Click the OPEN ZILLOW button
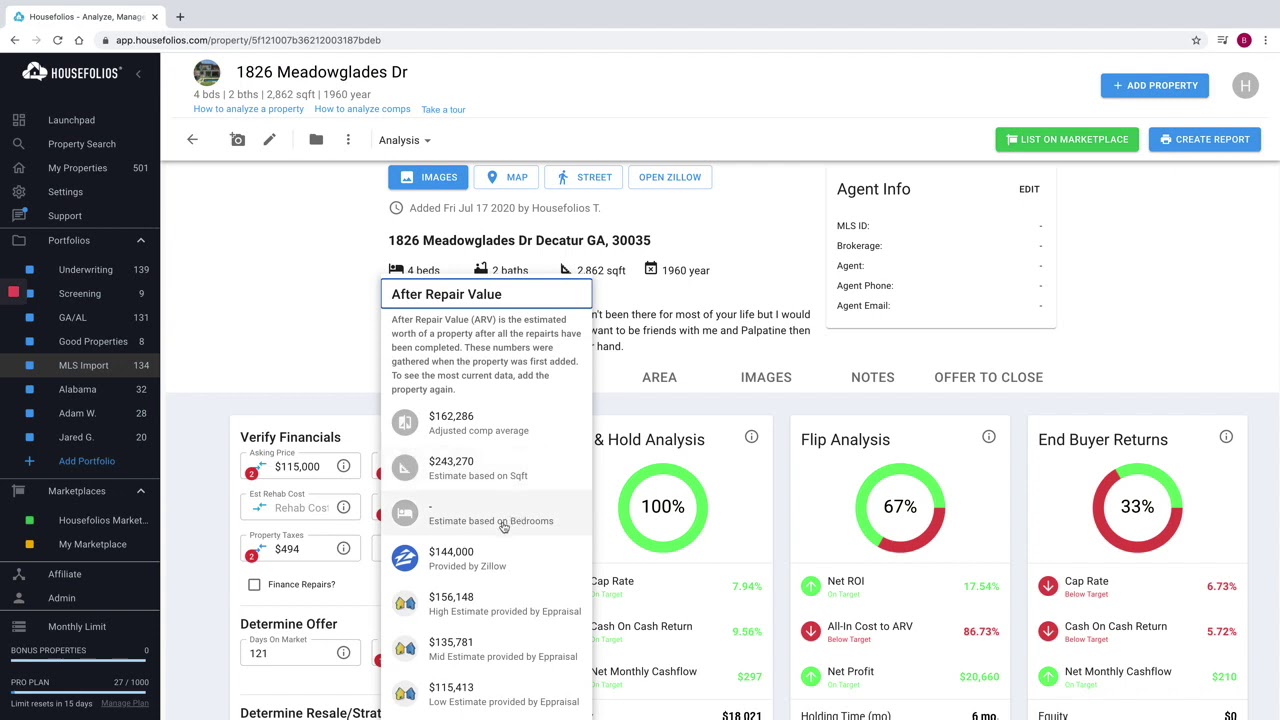Viewport: 1280px width, 720px height. (x=670, y=177)
